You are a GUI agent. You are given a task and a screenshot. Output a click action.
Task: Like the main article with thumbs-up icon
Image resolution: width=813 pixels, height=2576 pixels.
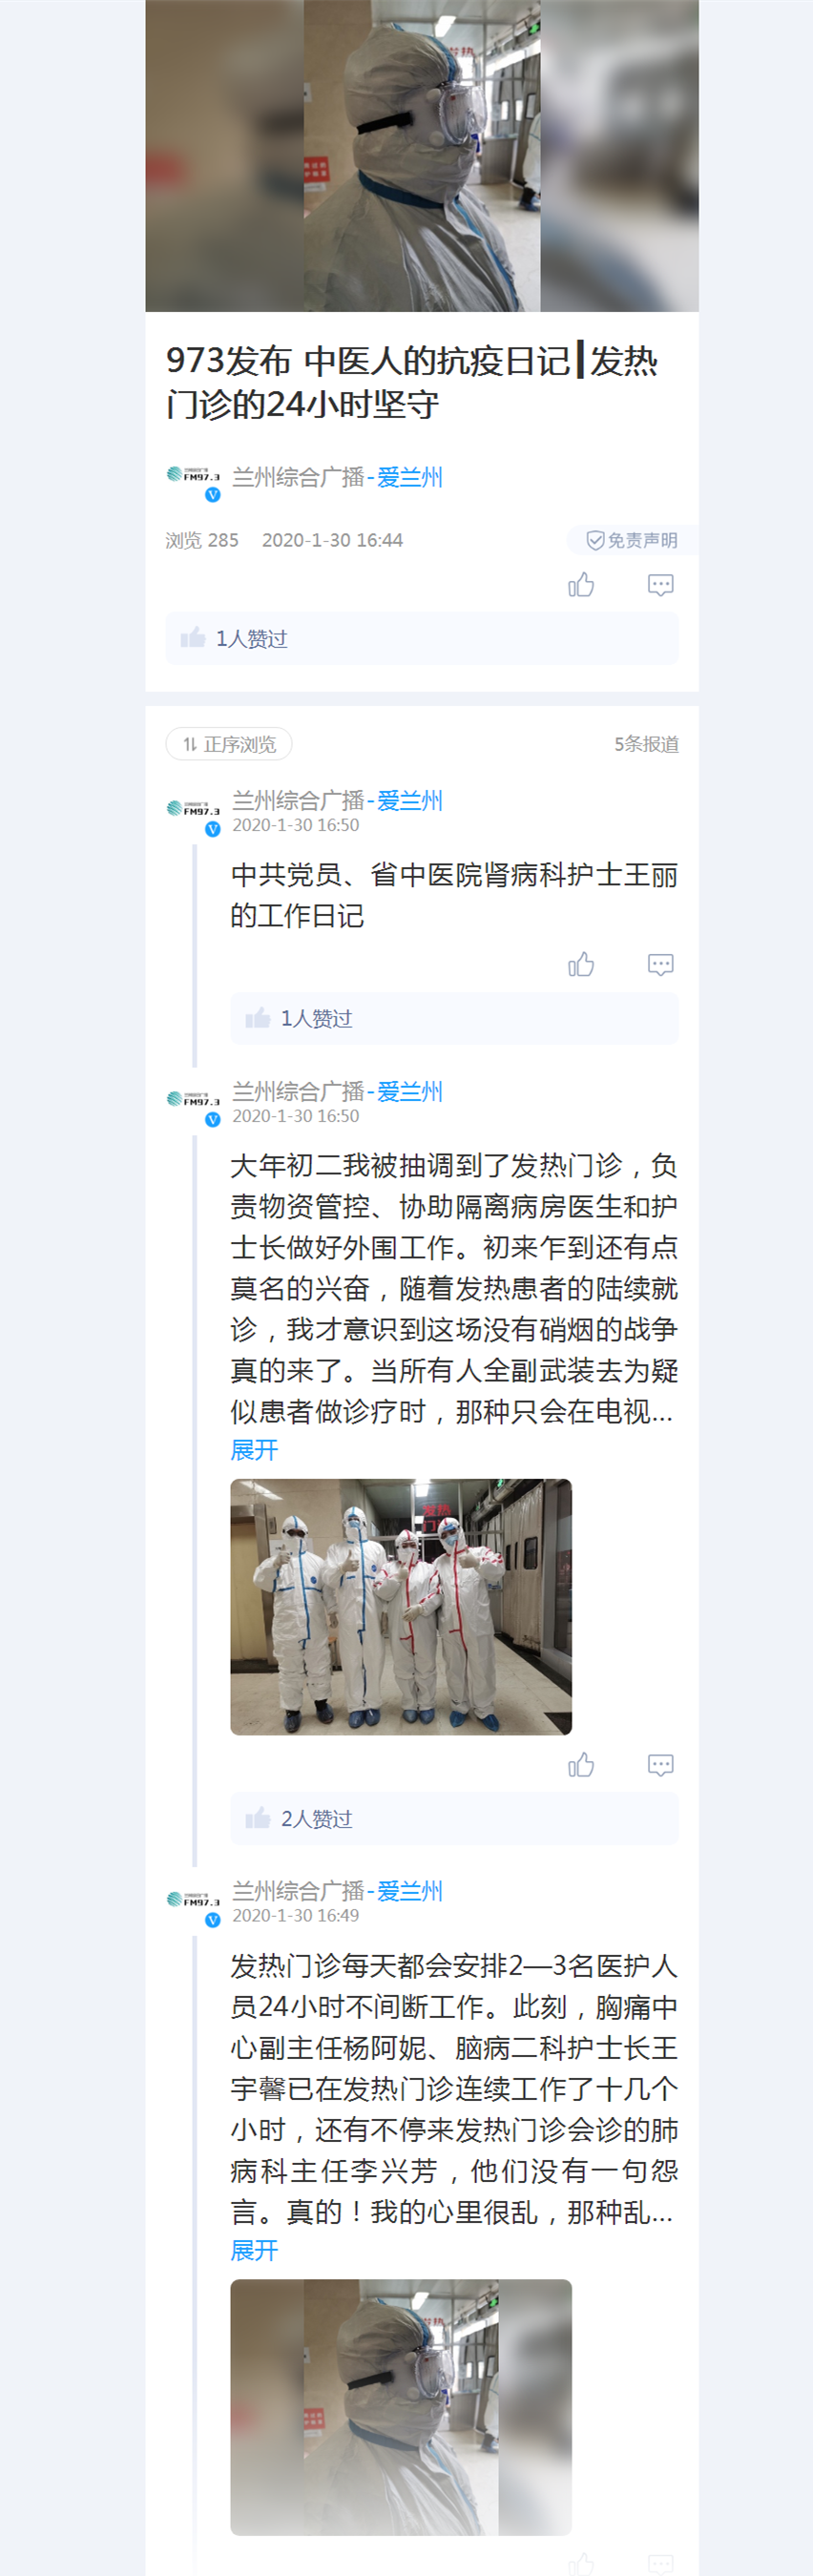(581, 585)
